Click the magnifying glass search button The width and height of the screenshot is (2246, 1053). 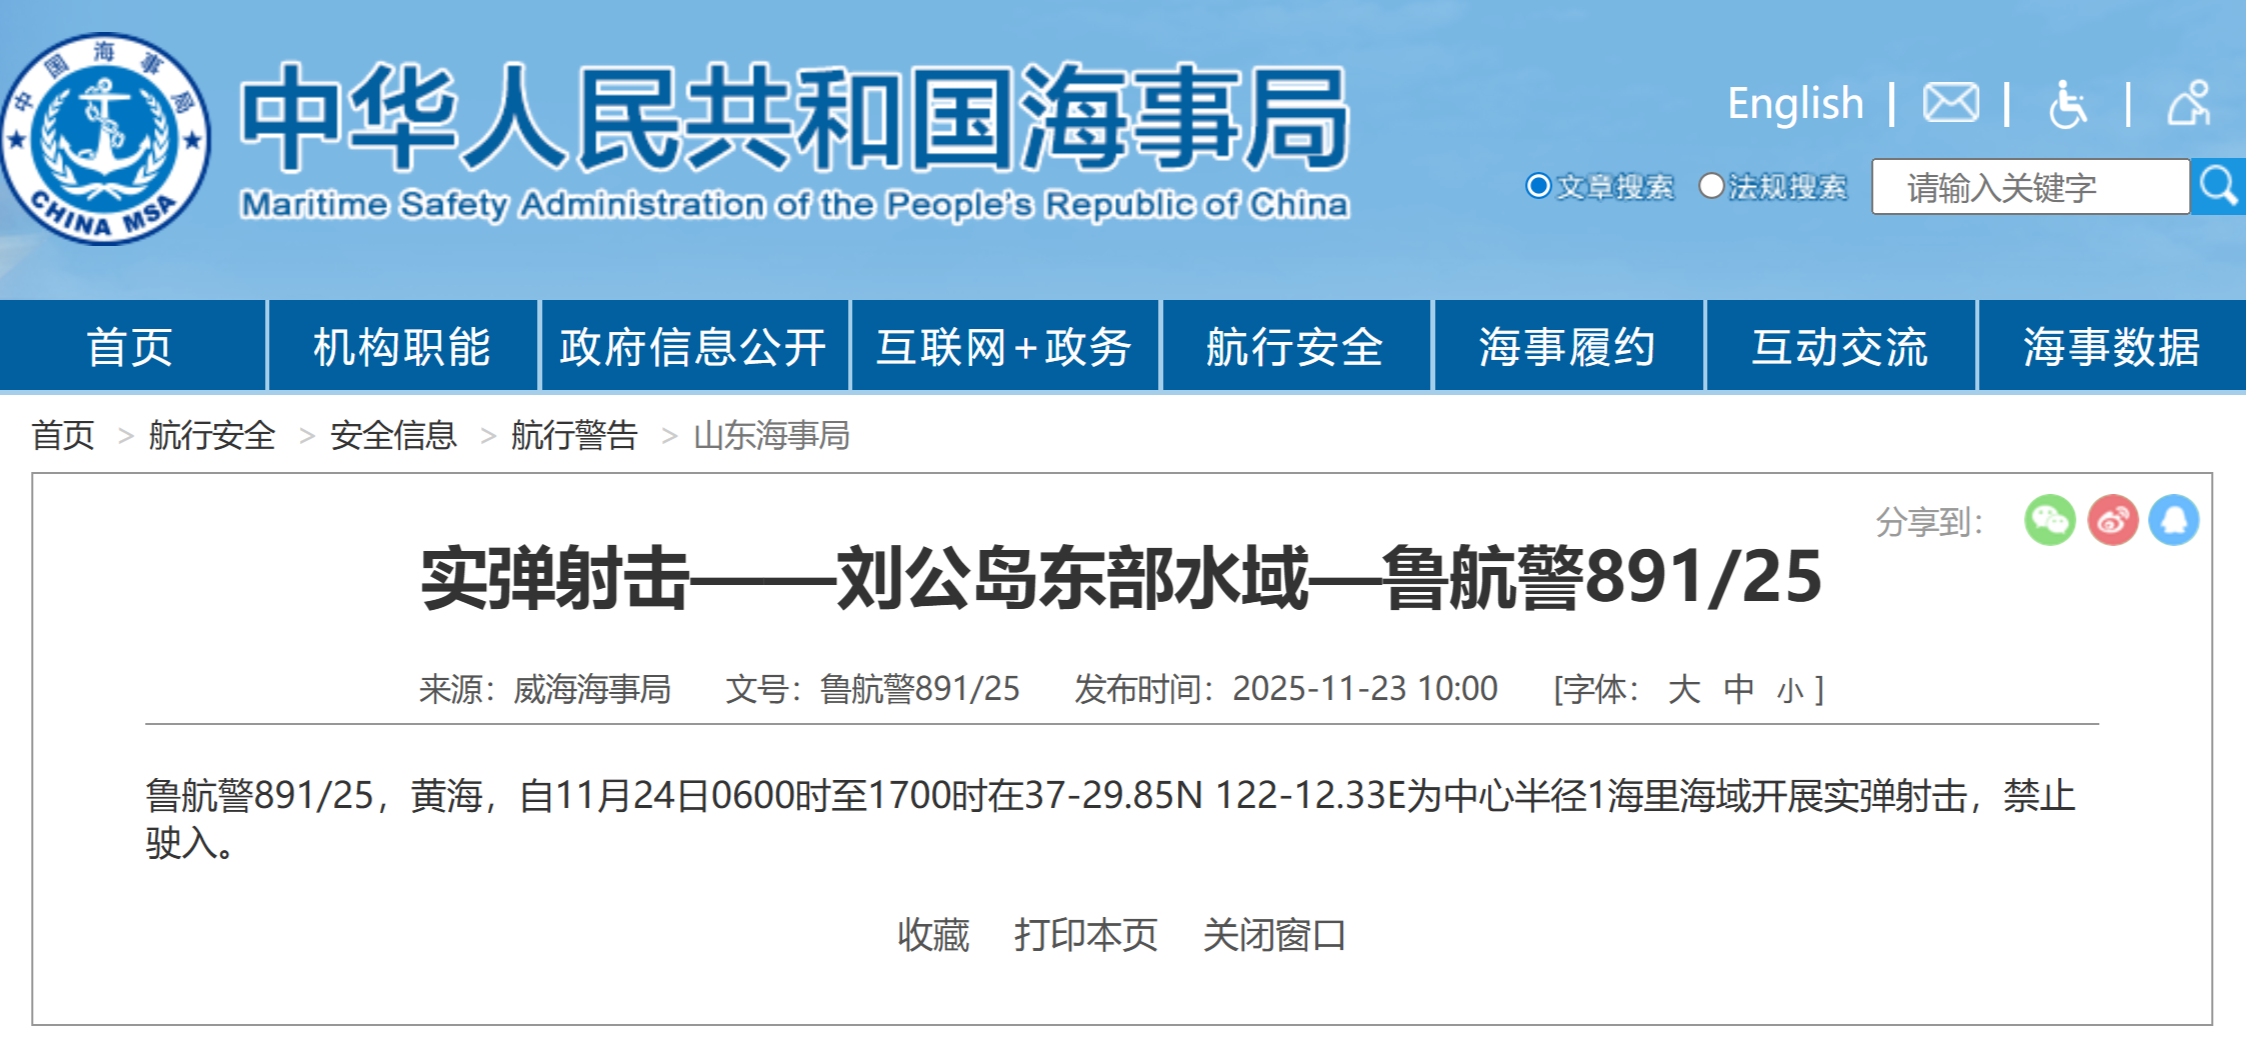2217,186
